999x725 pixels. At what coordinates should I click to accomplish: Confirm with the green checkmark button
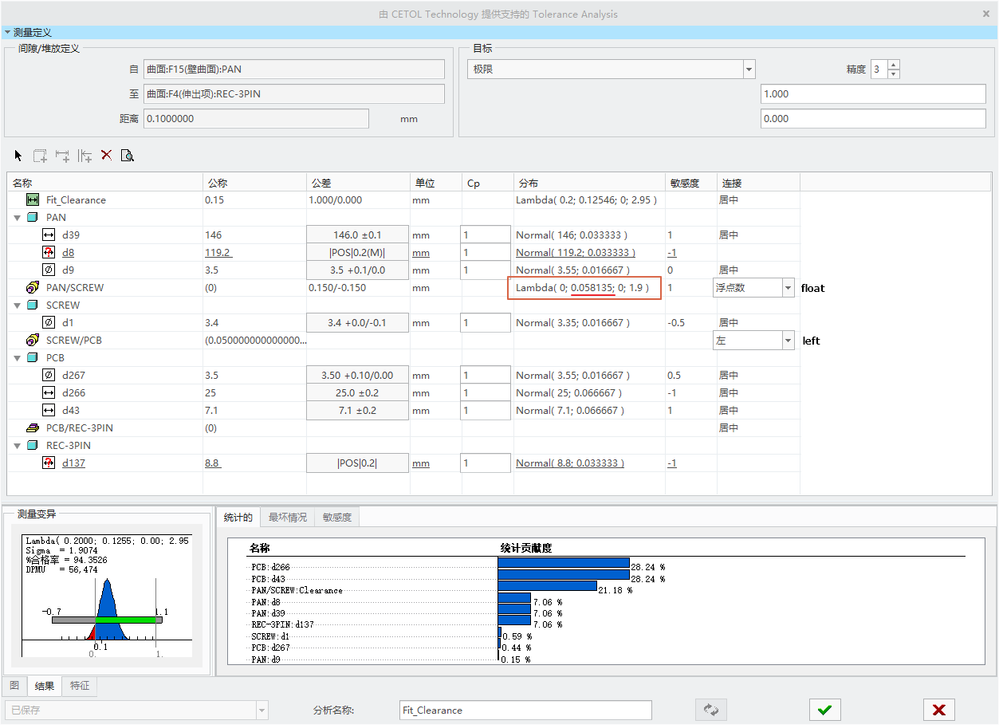tap(823, 710)
